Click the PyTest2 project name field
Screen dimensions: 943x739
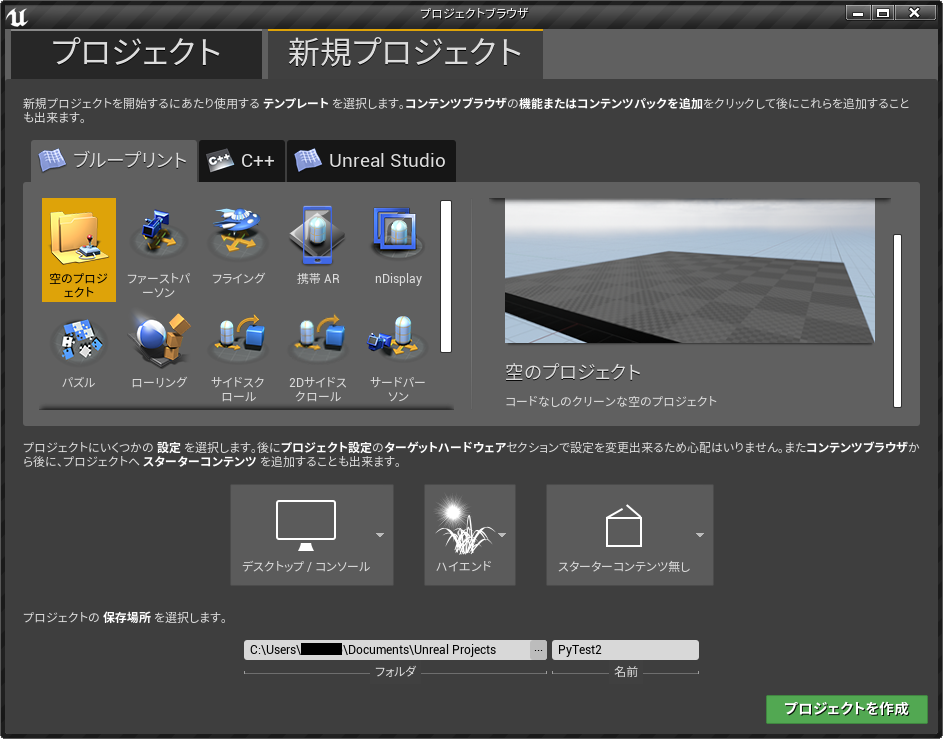(625, 650)
